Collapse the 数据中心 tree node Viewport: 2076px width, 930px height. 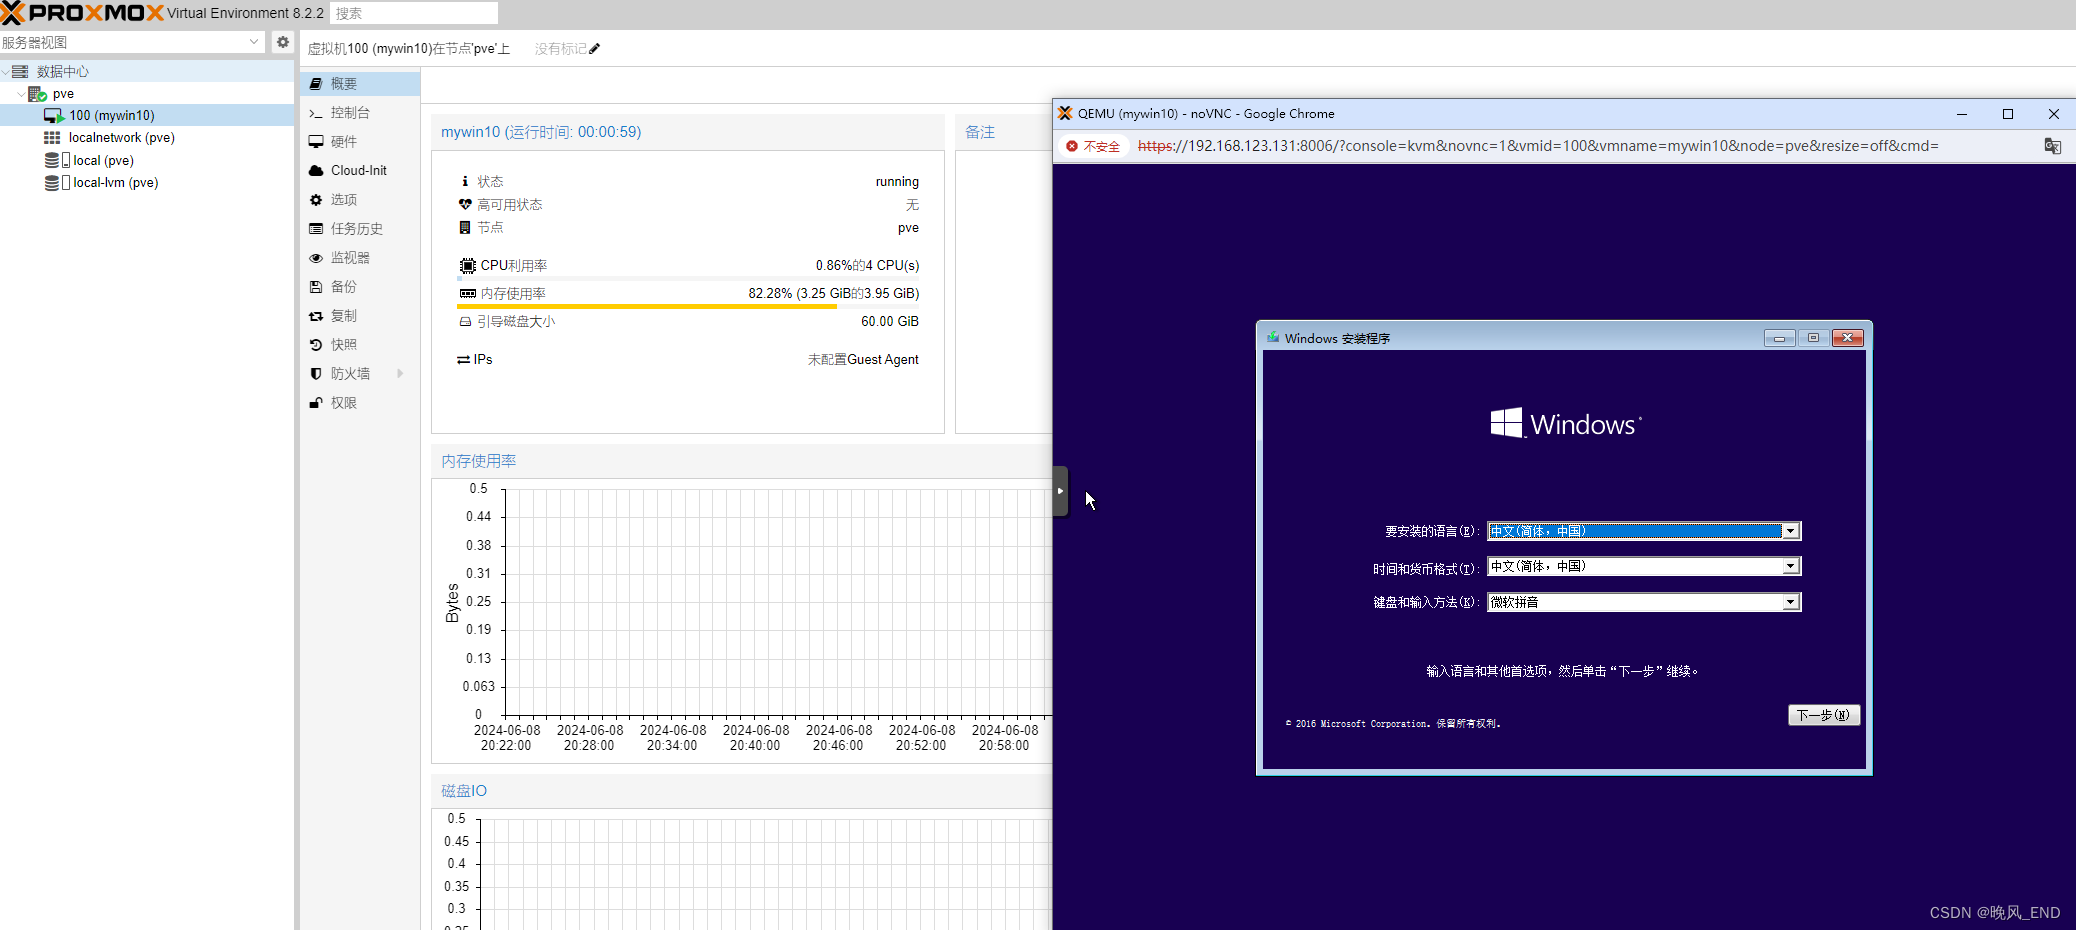point(6,72)
